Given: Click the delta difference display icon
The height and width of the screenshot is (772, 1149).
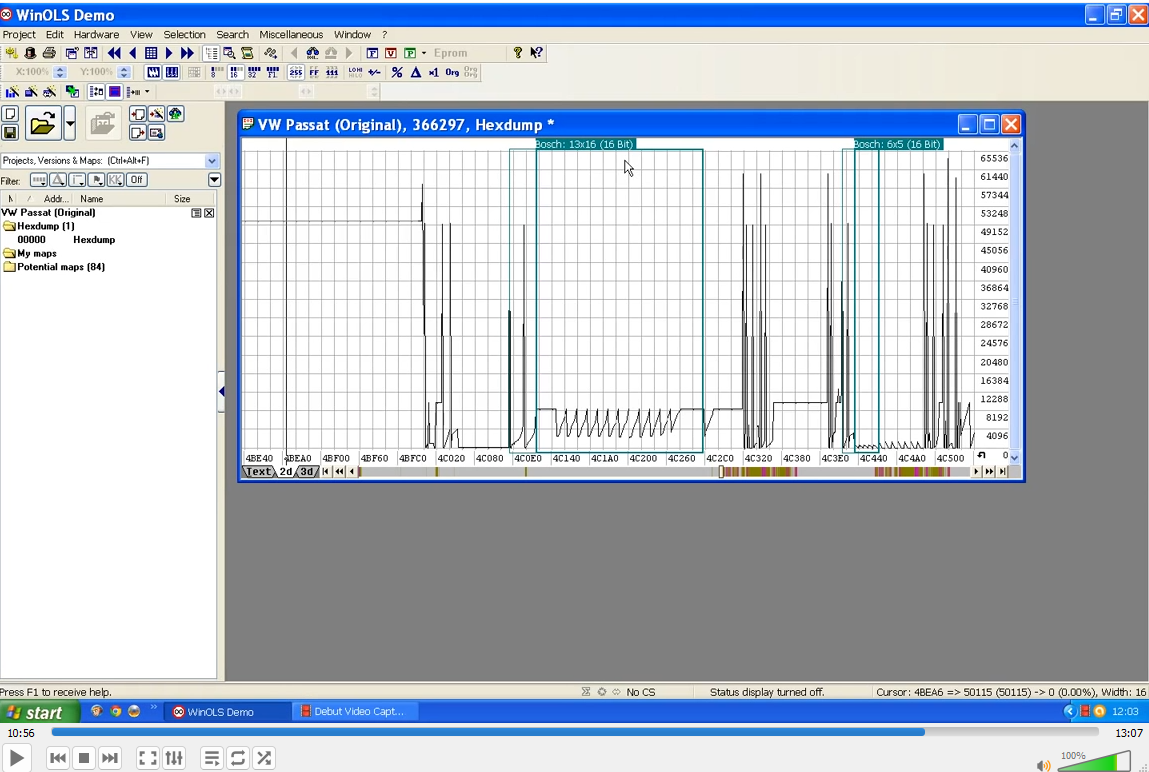Looking at the screenshot, I should tap(415, 72).
